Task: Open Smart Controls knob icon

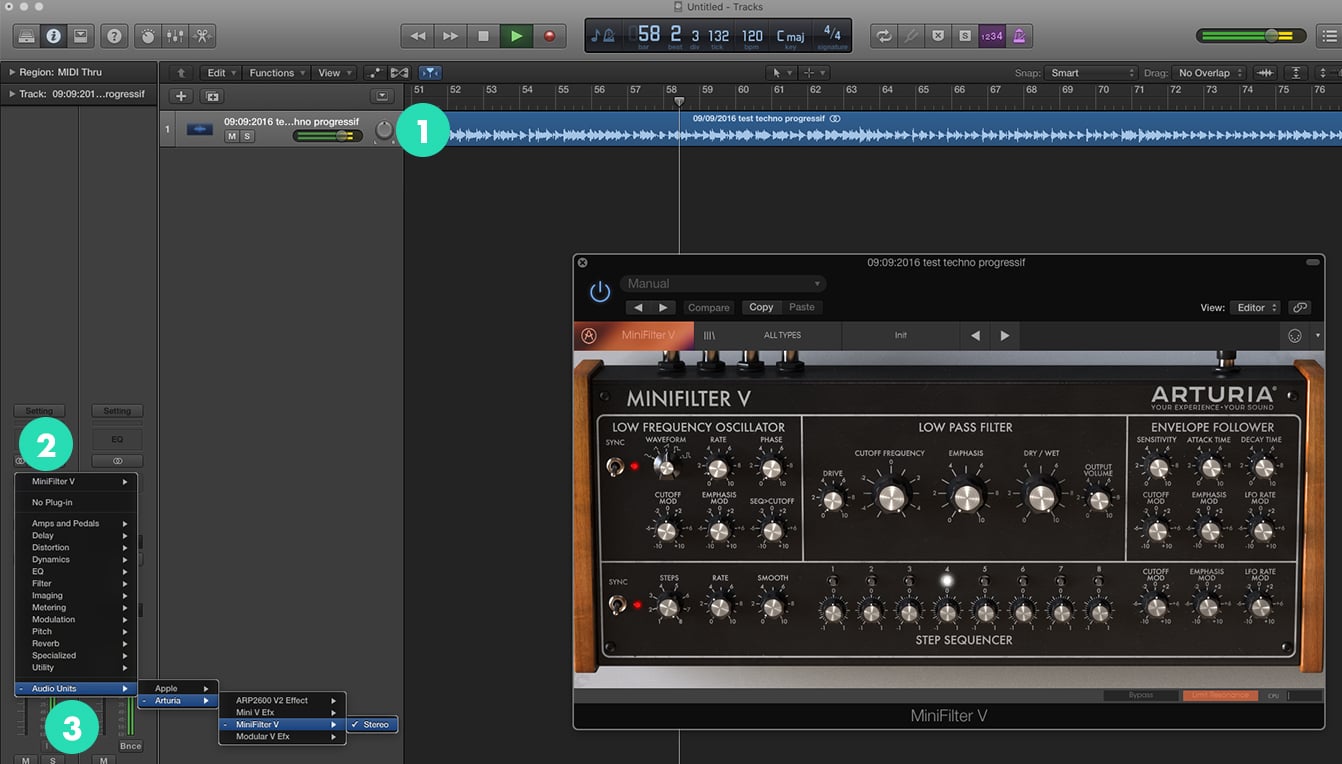Action: point(148,36)
